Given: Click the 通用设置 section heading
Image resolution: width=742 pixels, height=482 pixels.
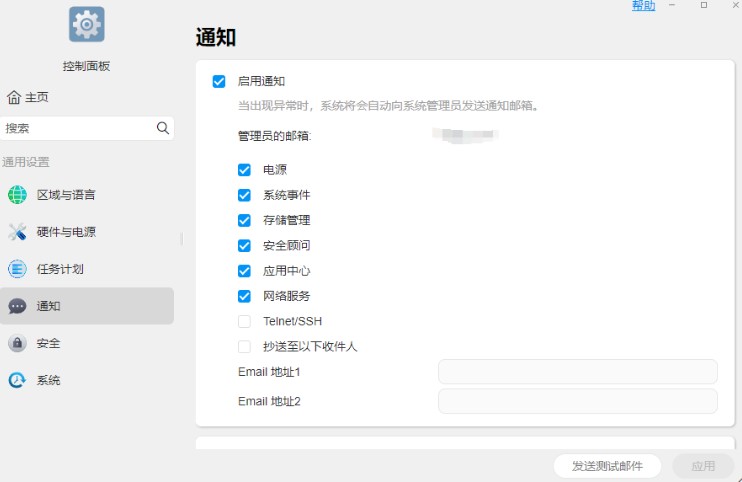Looking at the screenshot, I should [x=26, y=162].
